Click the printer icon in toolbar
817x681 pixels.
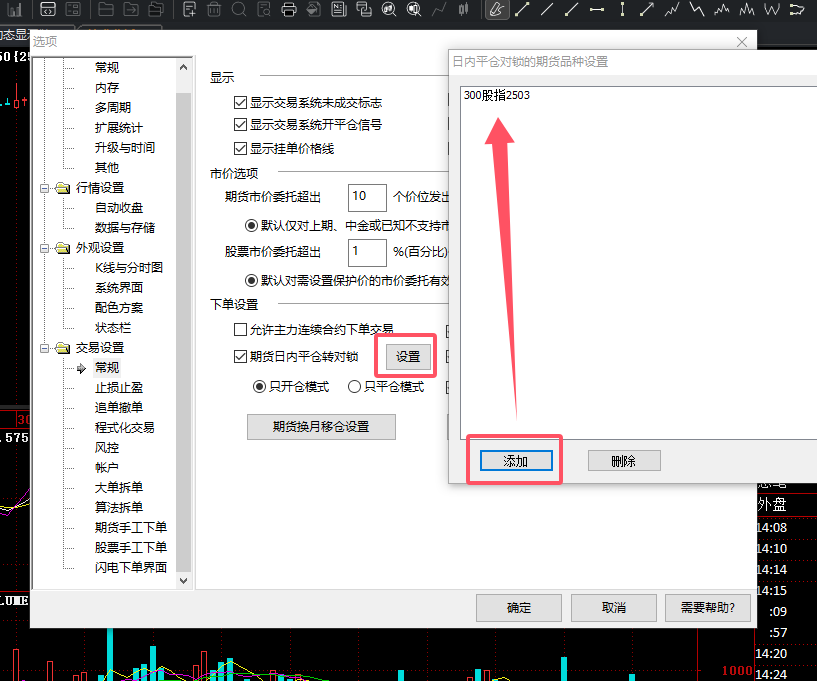tap(289, 9)
